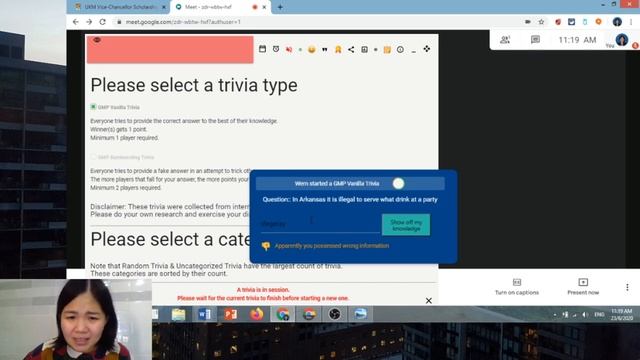The image size is (640, 360).
Task: Bookmark this page with star icon
Action: [541, 22]
